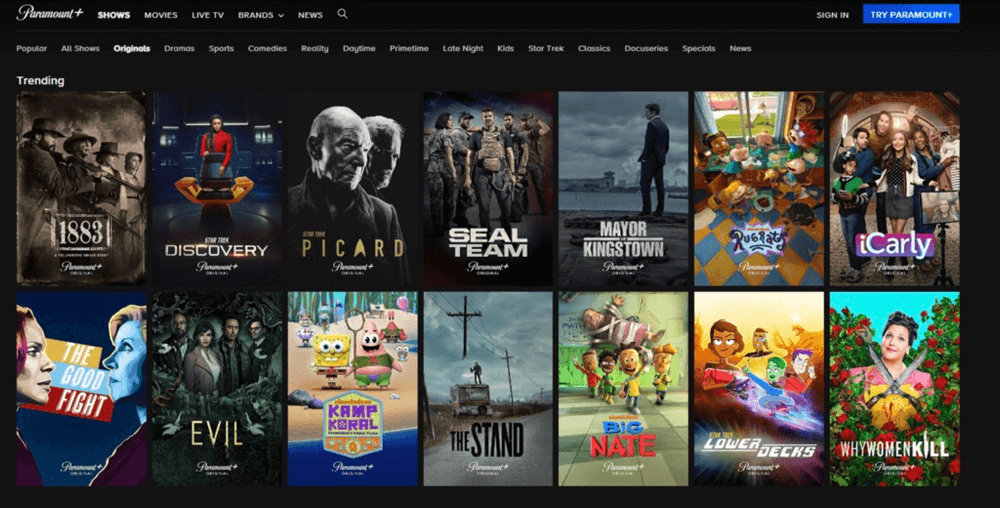
Task: Open Live TV from top navigation
Action: (208, 15)
